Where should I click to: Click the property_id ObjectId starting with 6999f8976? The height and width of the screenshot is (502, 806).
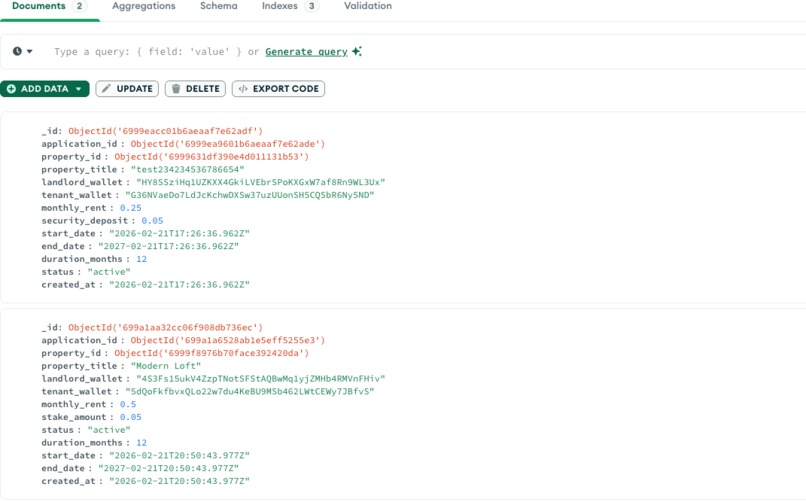coord(212,353)
